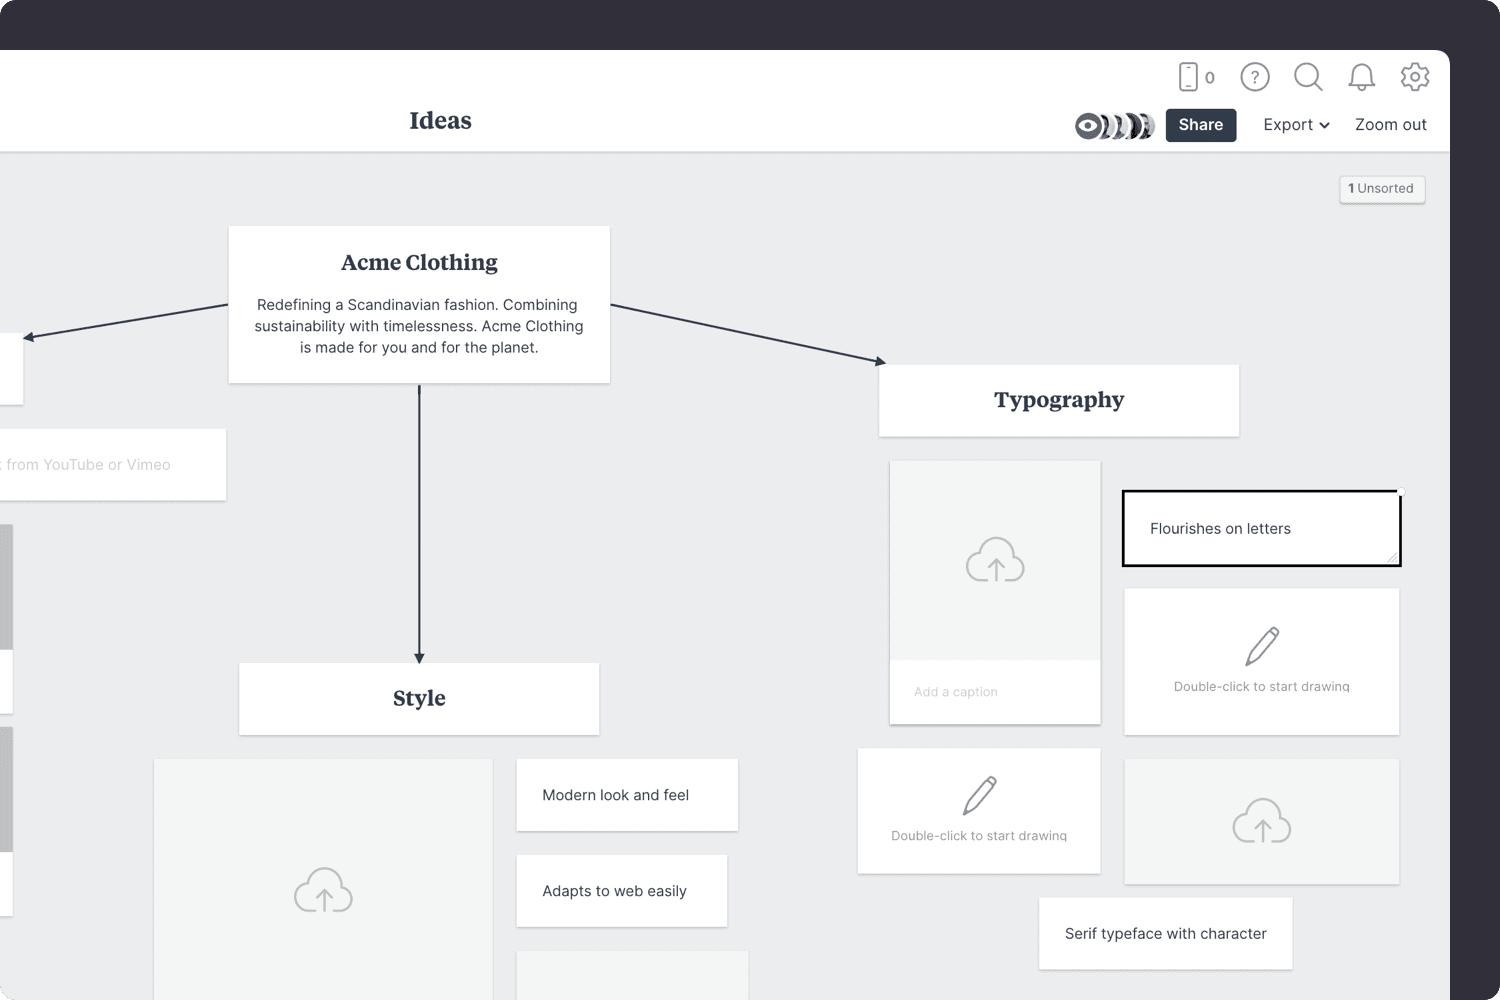Click pencil icon in sketch card above Serif note
The height and width of the screenshot is (1000, 1500).
[x=979, y=795]
